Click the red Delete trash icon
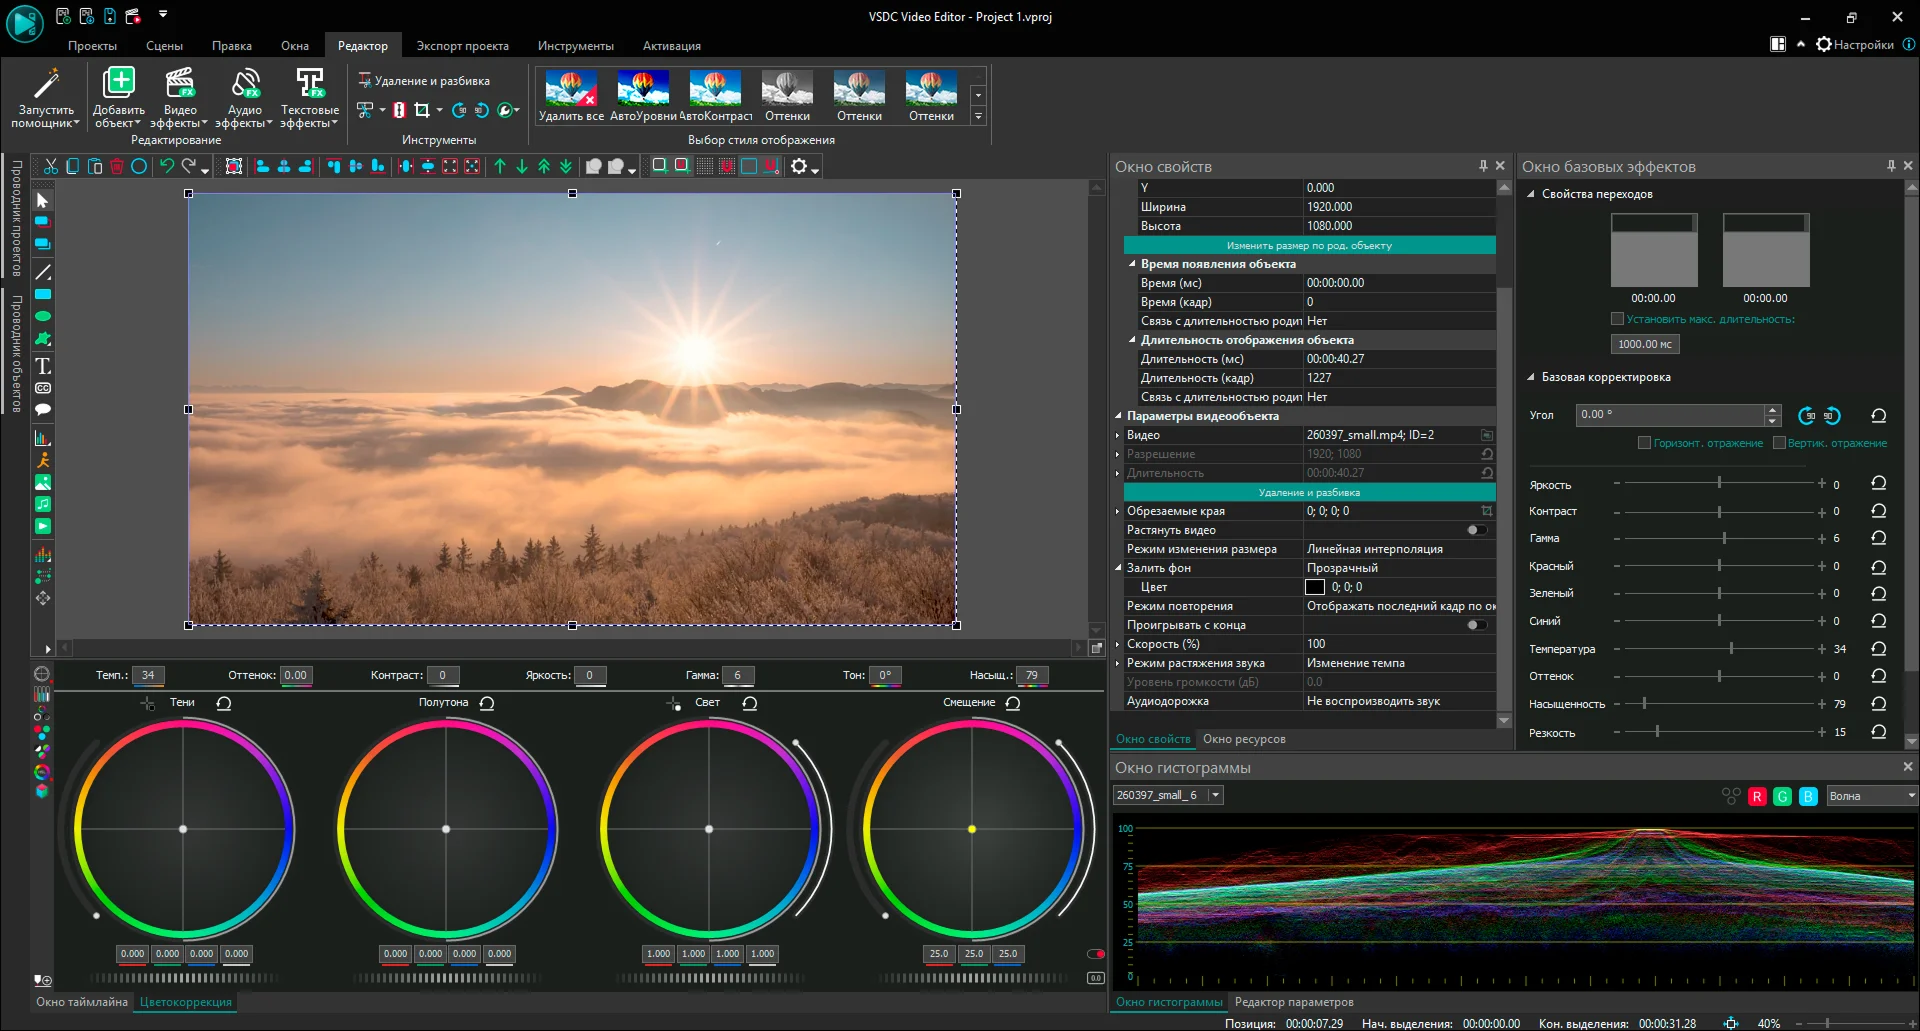The image size is (1920, 1031). (x=117, y=166)
